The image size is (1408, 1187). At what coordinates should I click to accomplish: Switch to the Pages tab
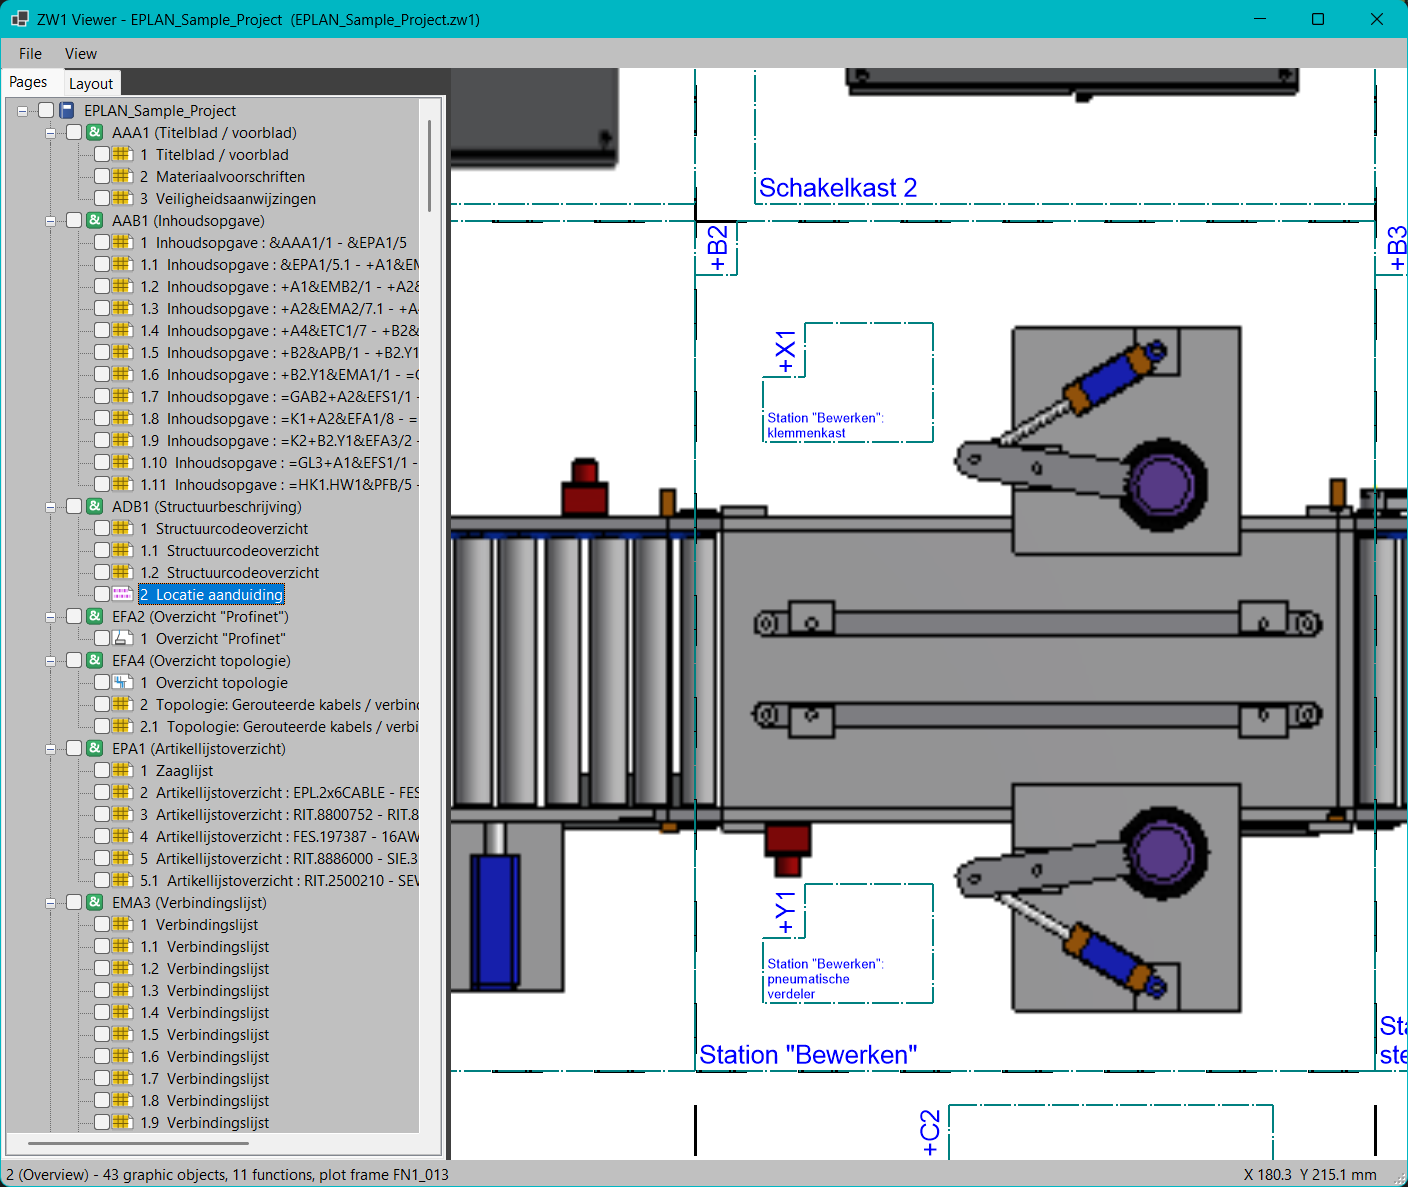[28, 82]
